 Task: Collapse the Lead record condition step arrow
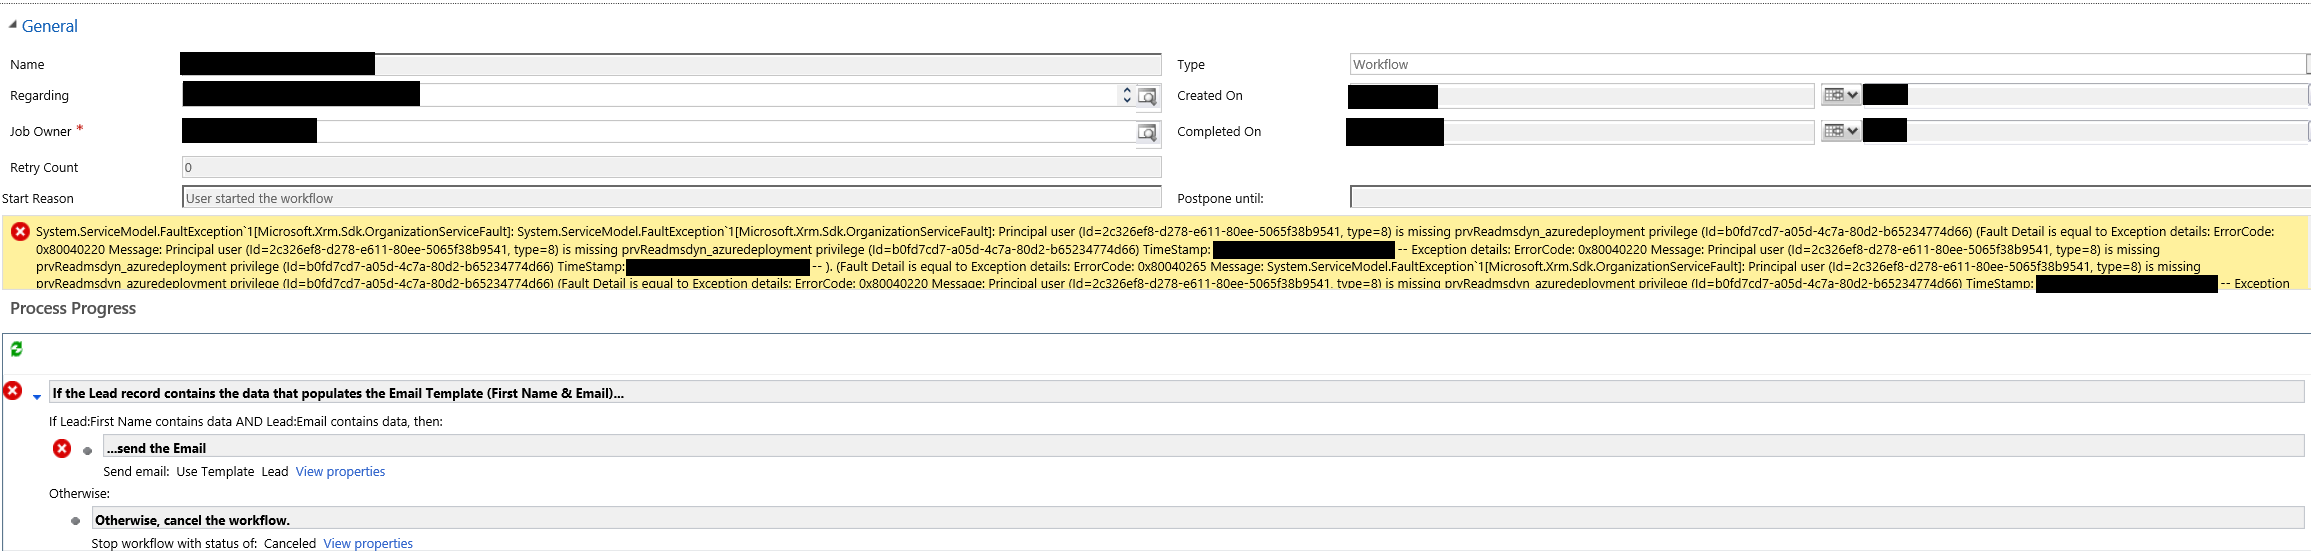pos(37,397)
